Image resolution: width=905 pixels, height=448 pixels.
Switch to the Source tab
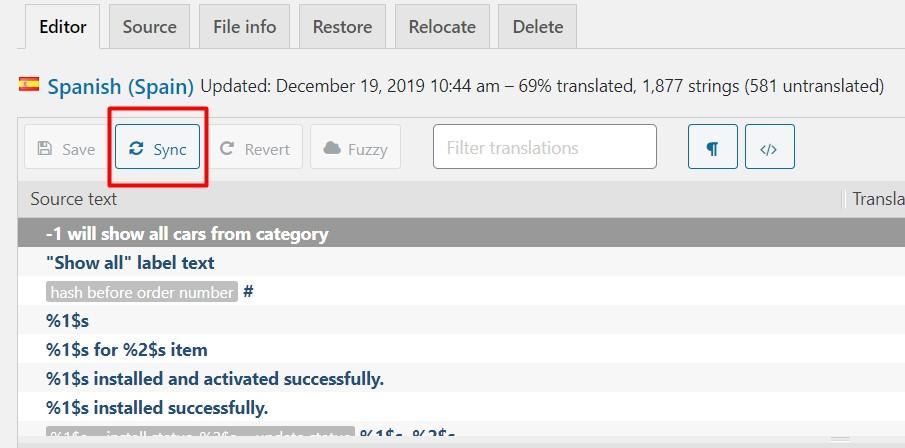(149, 27)
